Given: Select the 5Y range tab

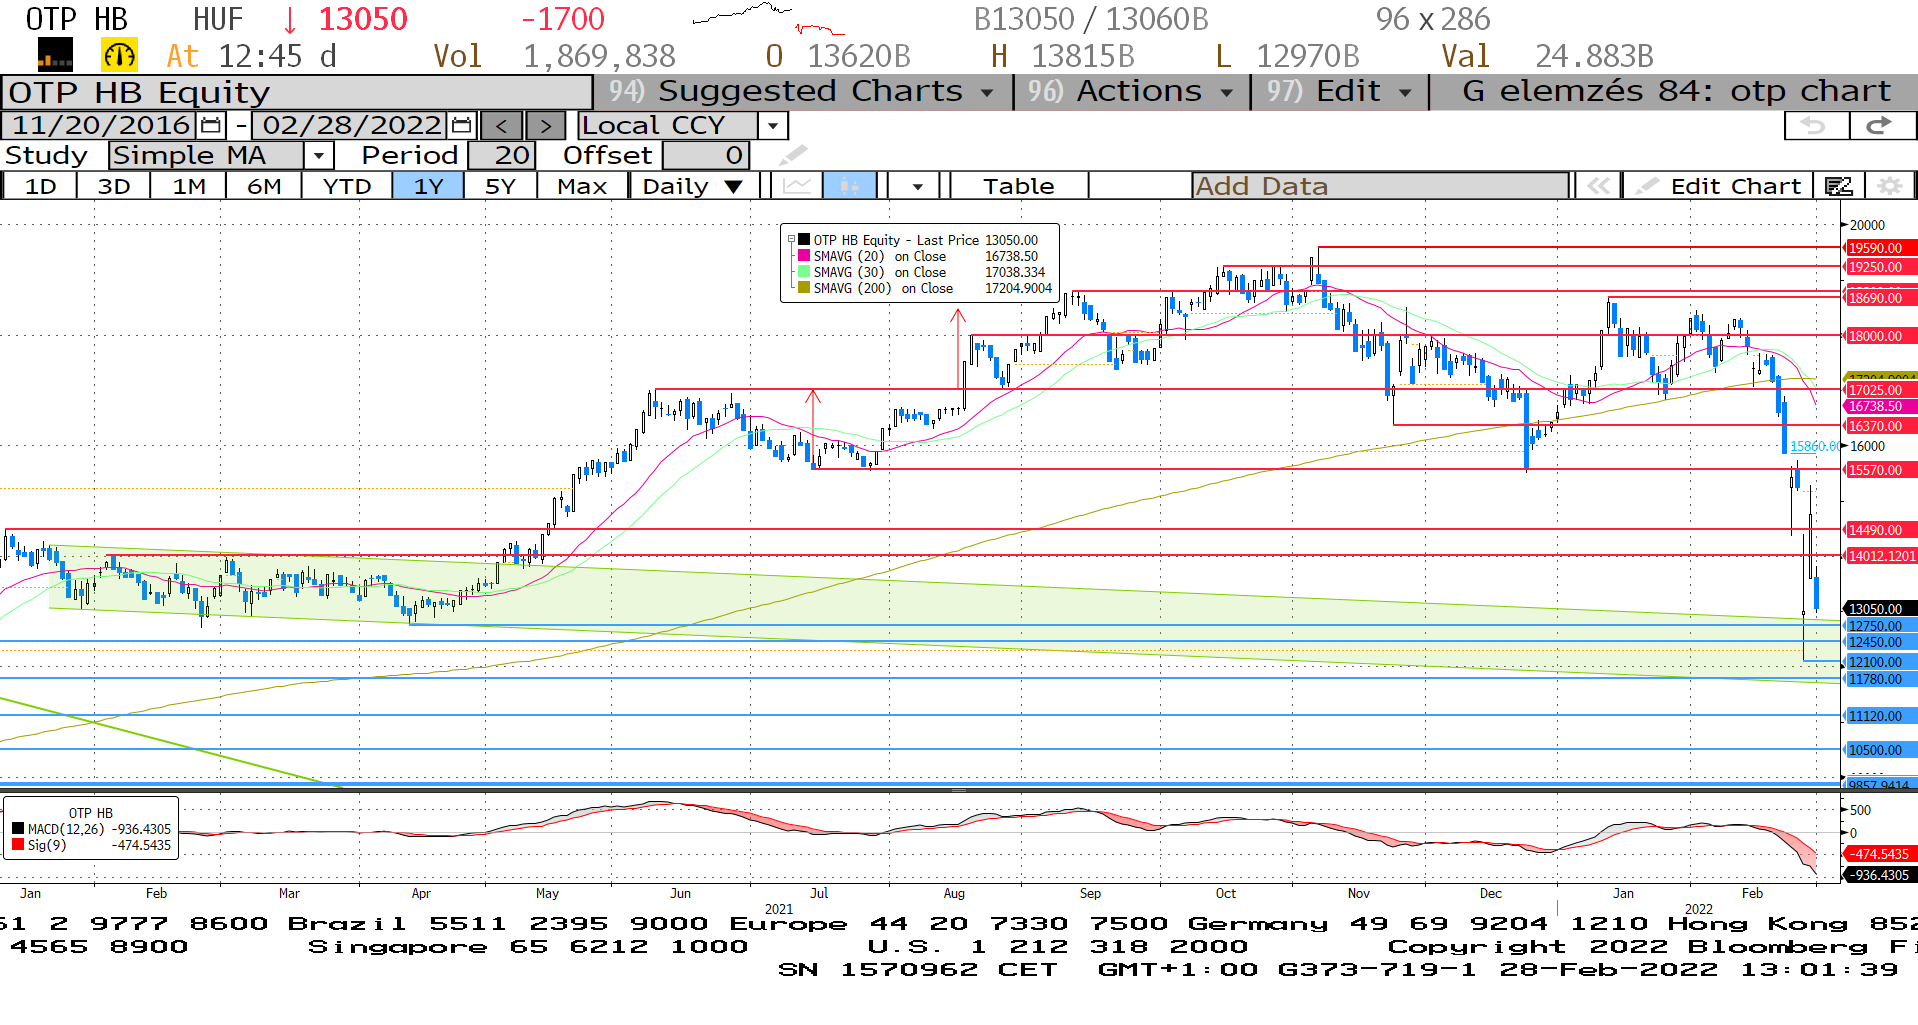Looking at the screenshot, I should [x=500, y=186].
